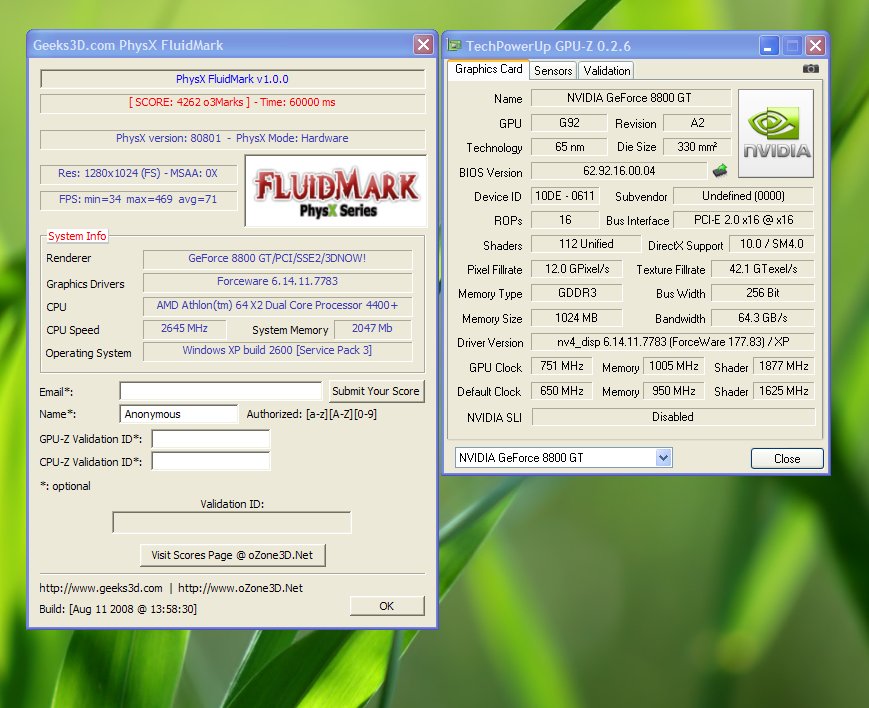Click the 256 Bit Bus Width field
The image size is (869, 708).
(763, 293)
